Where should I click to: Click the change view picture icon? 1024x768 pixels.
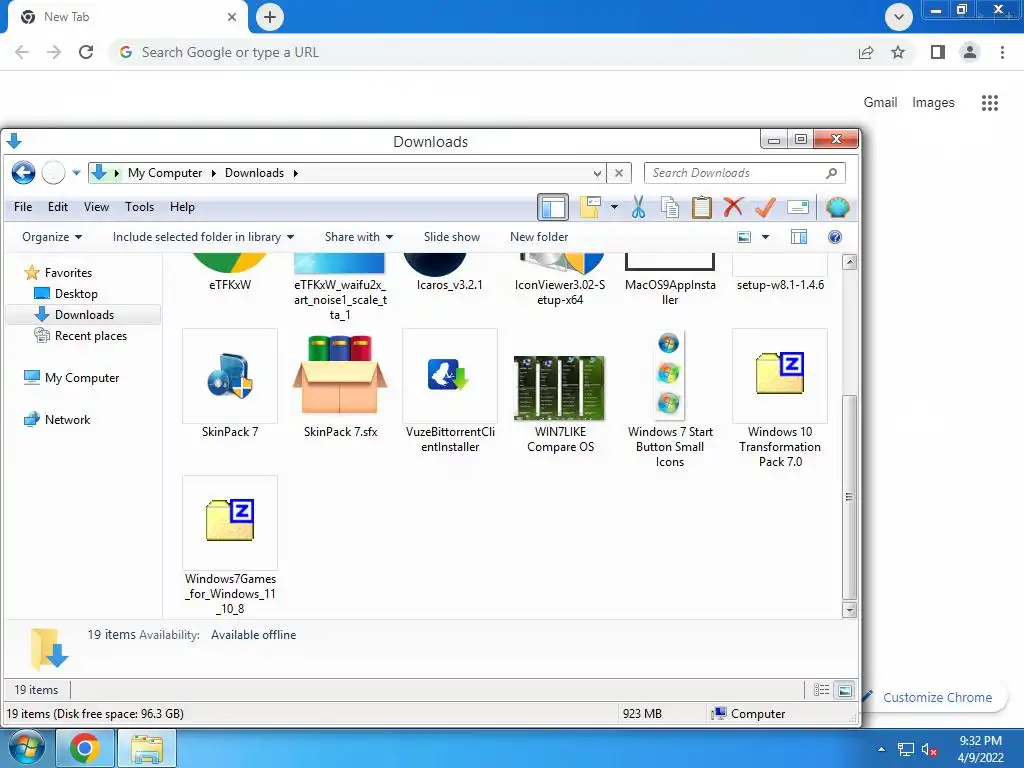pyautogui.click(x=744, y=237)
